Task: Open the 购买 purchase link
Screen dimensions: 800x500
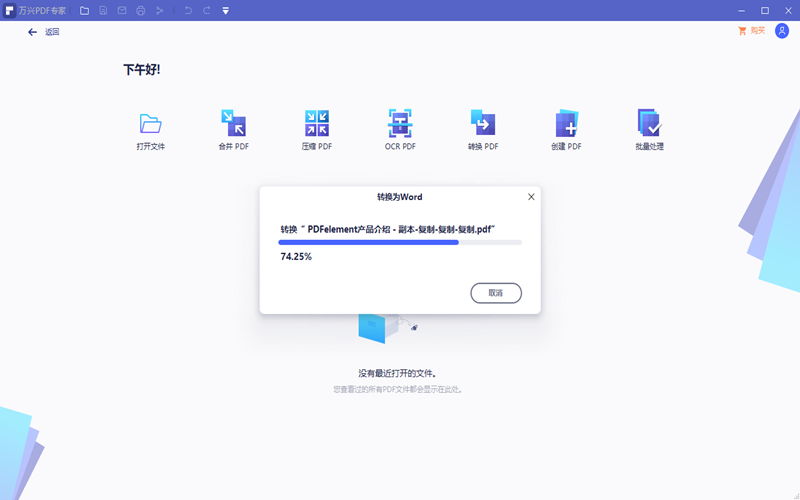Action: (x=752, y=31)
